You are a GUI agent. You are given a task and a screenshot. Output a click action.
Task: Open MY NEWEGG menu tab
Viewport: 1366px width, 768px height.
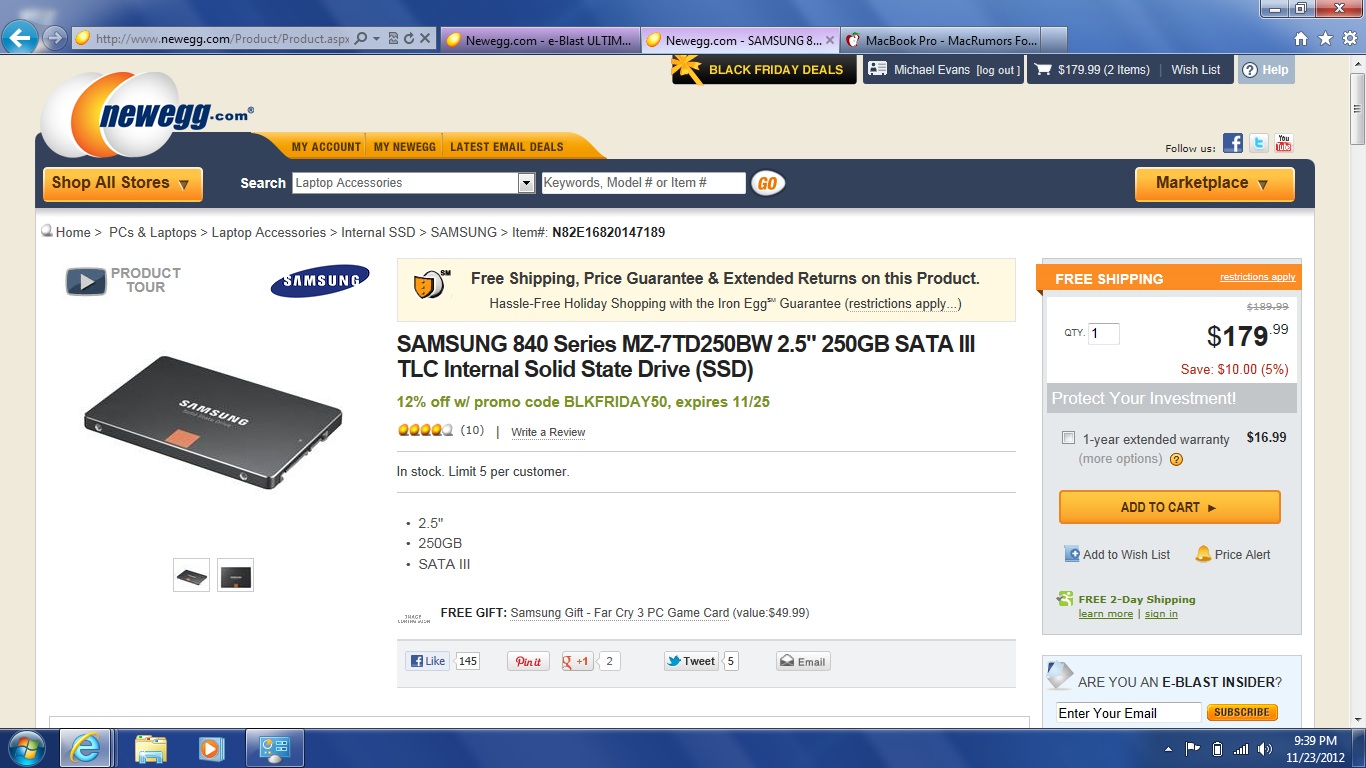pos(405,147)
